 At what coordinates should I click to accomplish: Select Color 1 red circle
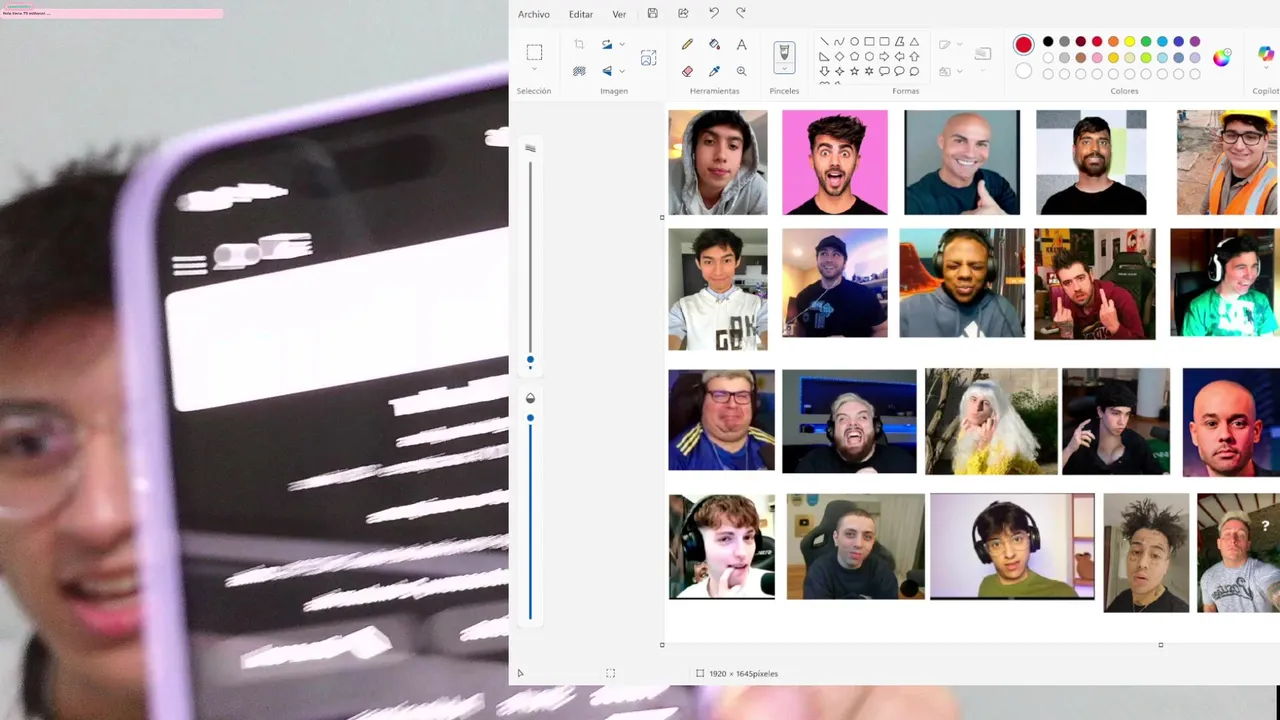[x=1023, y=45]
